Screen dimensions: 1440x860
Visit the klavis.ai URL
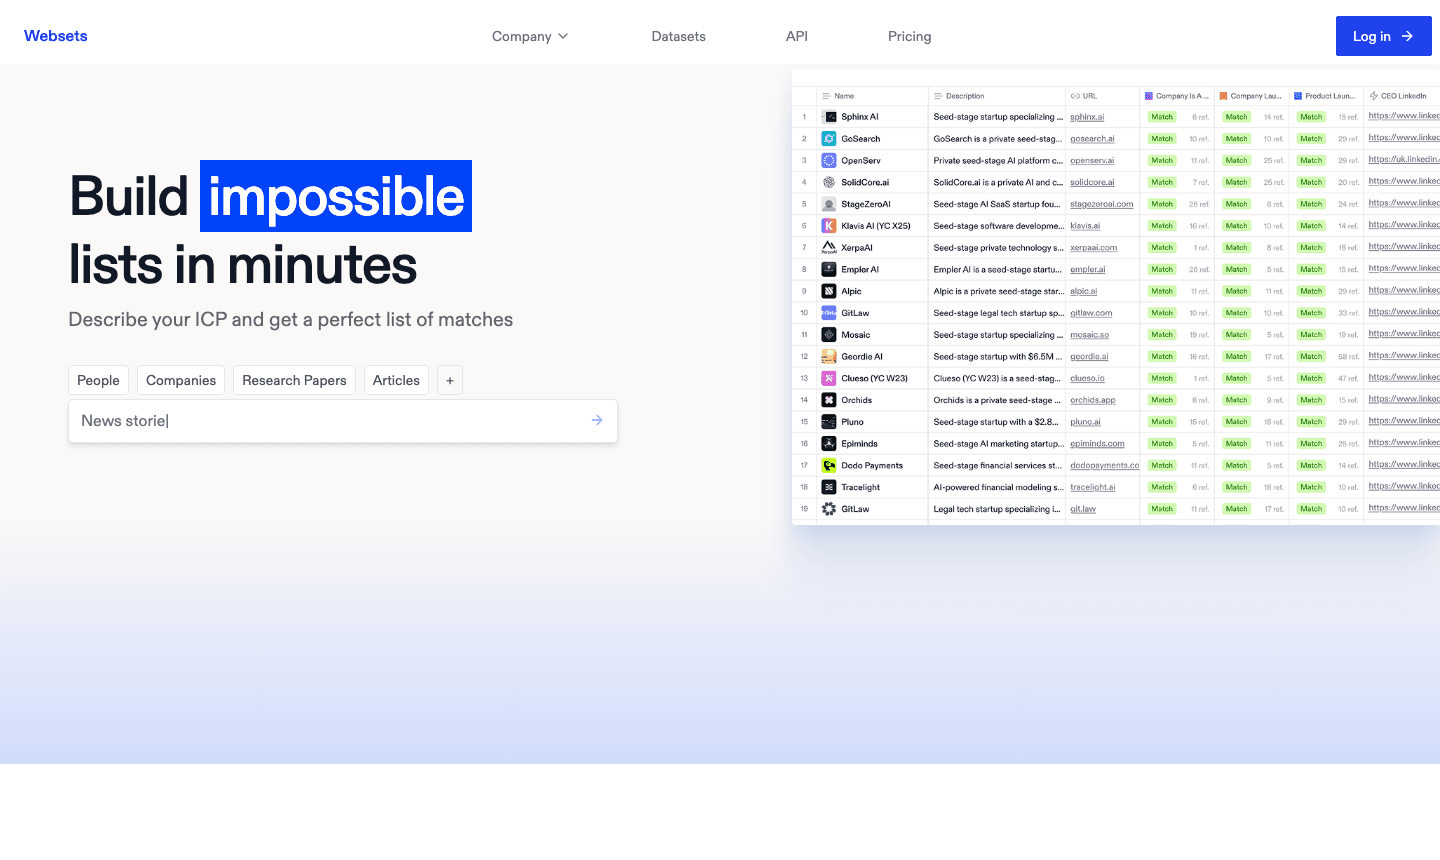click(1085, 226)
